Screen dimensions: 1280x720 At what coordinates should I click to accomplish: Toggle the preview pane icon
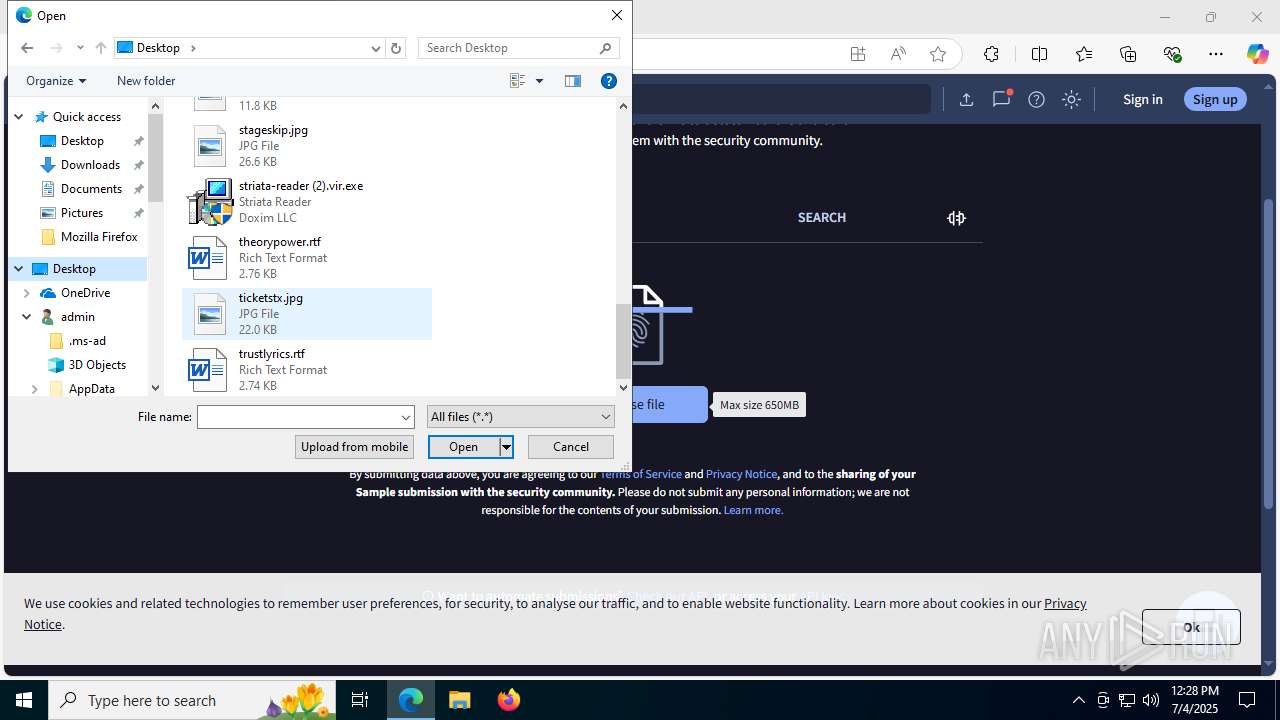[573, 81]
